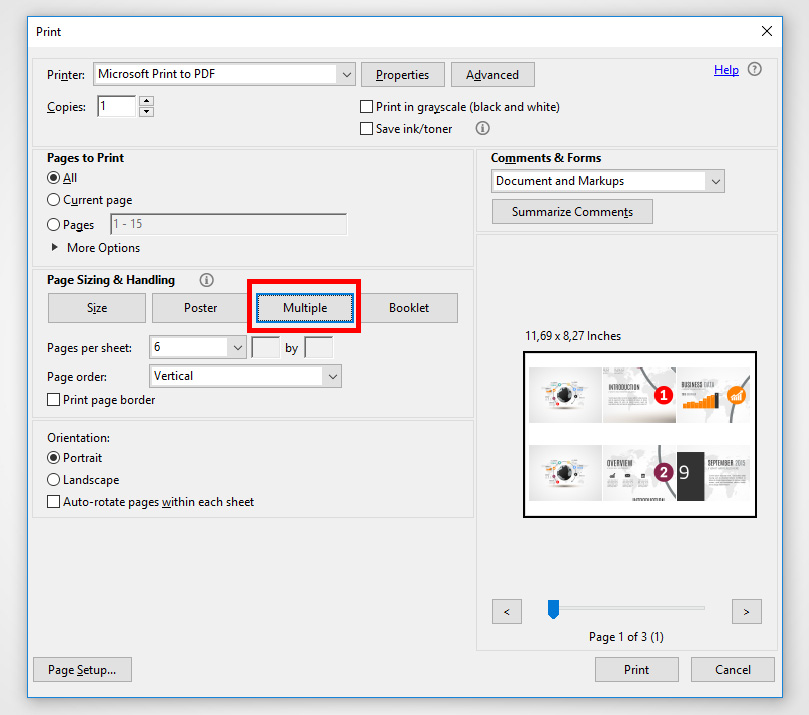
Task: Click the next page arrow in preview
Action: [746, 611]
